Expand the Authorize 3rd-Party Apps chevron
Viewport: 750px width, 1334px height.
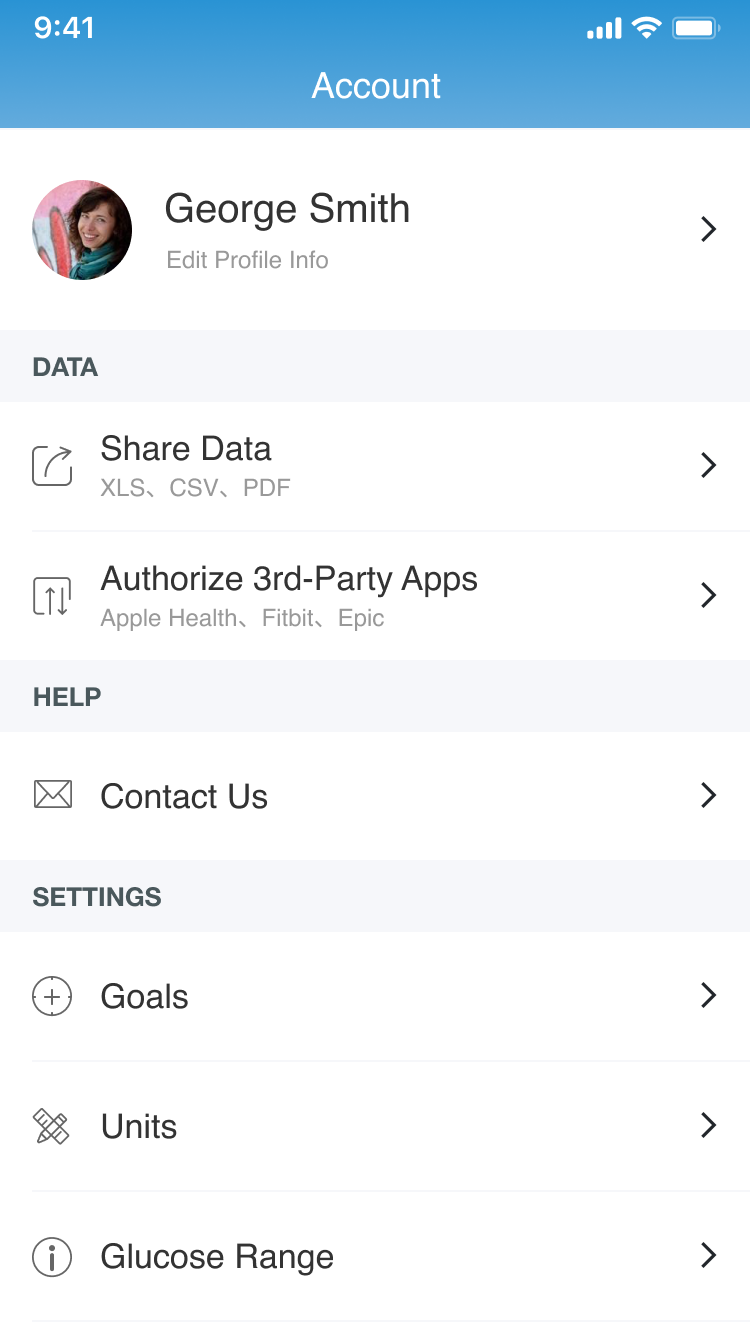click(709, 595)
